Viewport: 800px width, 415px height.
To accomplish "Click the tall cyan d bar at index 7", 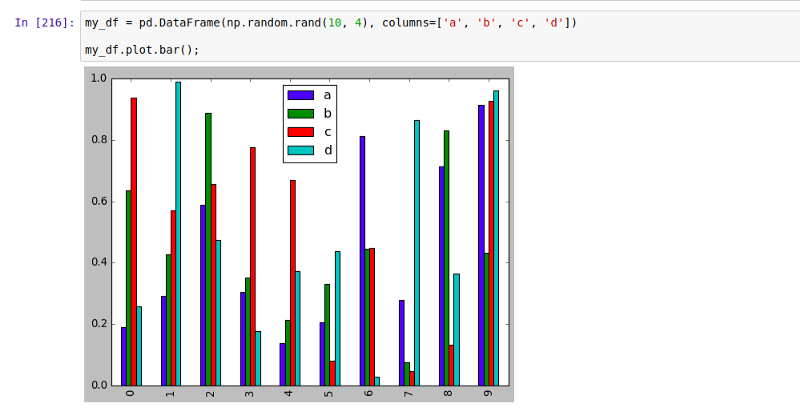I will [x=417, y=253].
